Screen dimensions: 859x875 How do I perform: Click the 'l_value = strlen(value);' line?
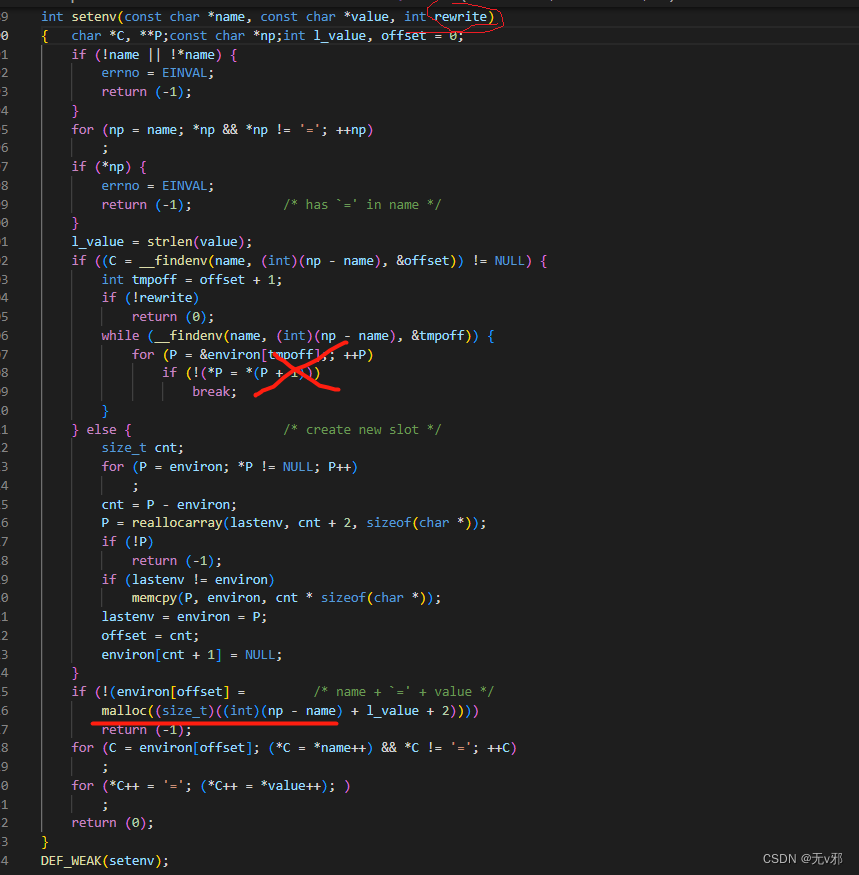click(162, 242)
